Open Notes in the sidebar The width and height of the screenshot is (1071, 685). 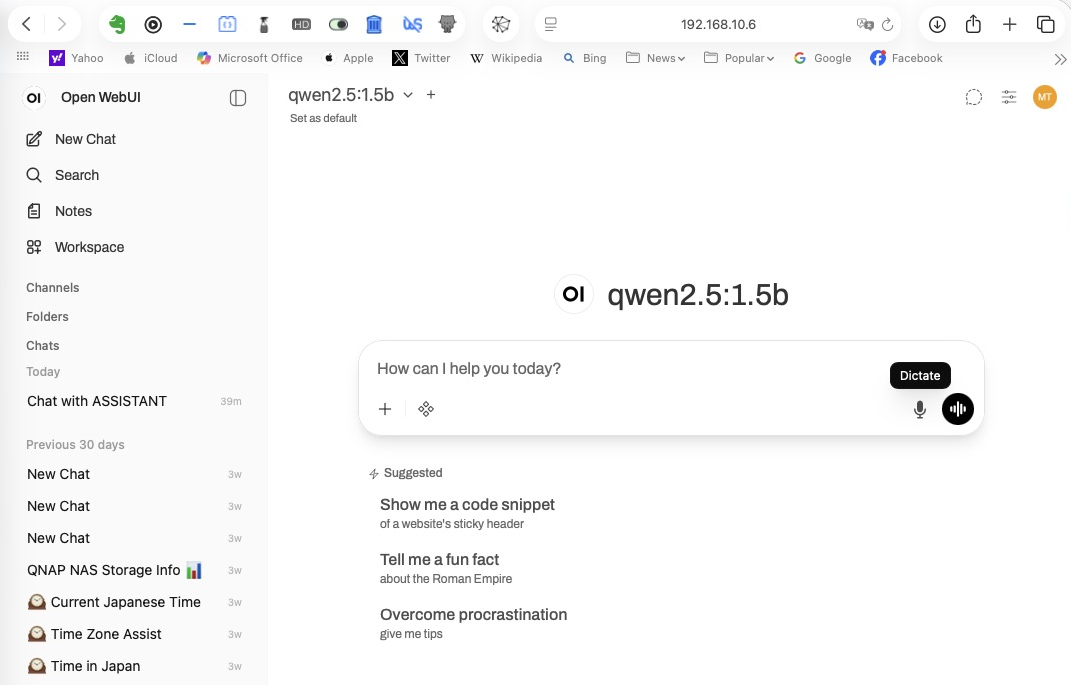(73, 211)
